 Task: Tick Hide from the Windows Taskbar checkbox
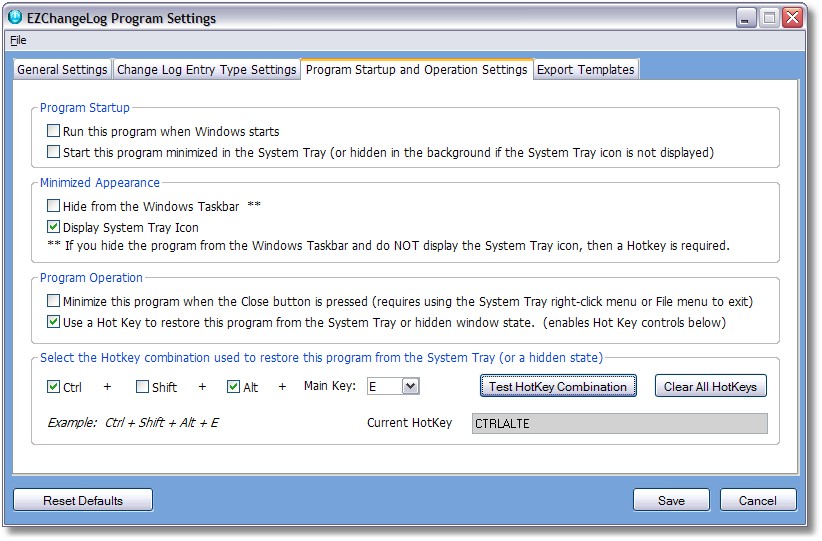pos(53,205)
